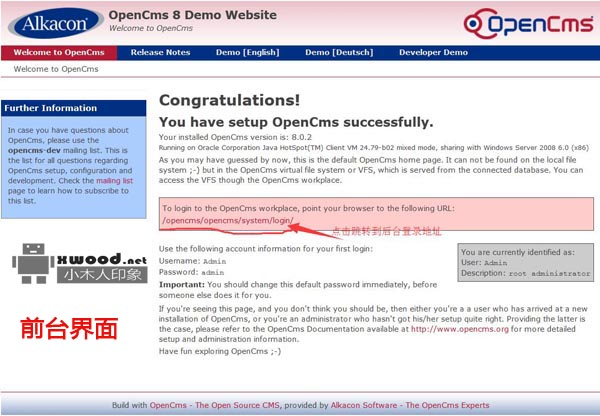Image resolution: width=600 pixels, height=416 pixels.
Task: Follow the /opencms/opencms/system/login/ link
Action: pyautogui.click(x=228, y=220)
